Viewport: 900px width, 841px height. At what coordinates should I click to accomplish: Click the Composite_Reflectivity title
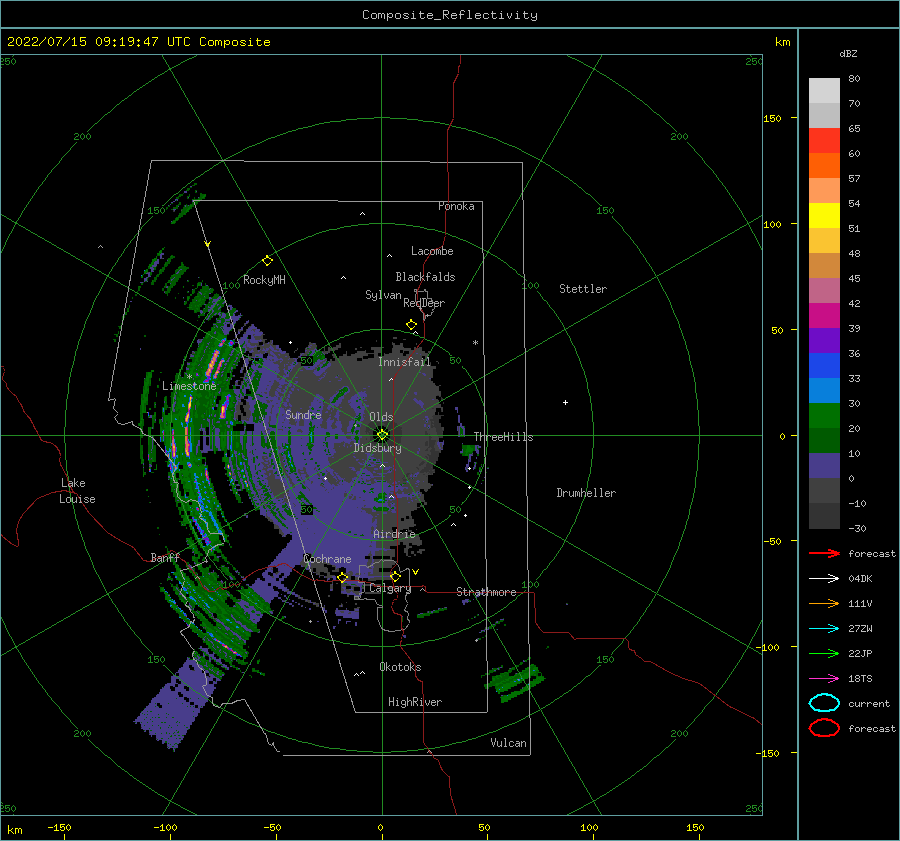[450, 15]
